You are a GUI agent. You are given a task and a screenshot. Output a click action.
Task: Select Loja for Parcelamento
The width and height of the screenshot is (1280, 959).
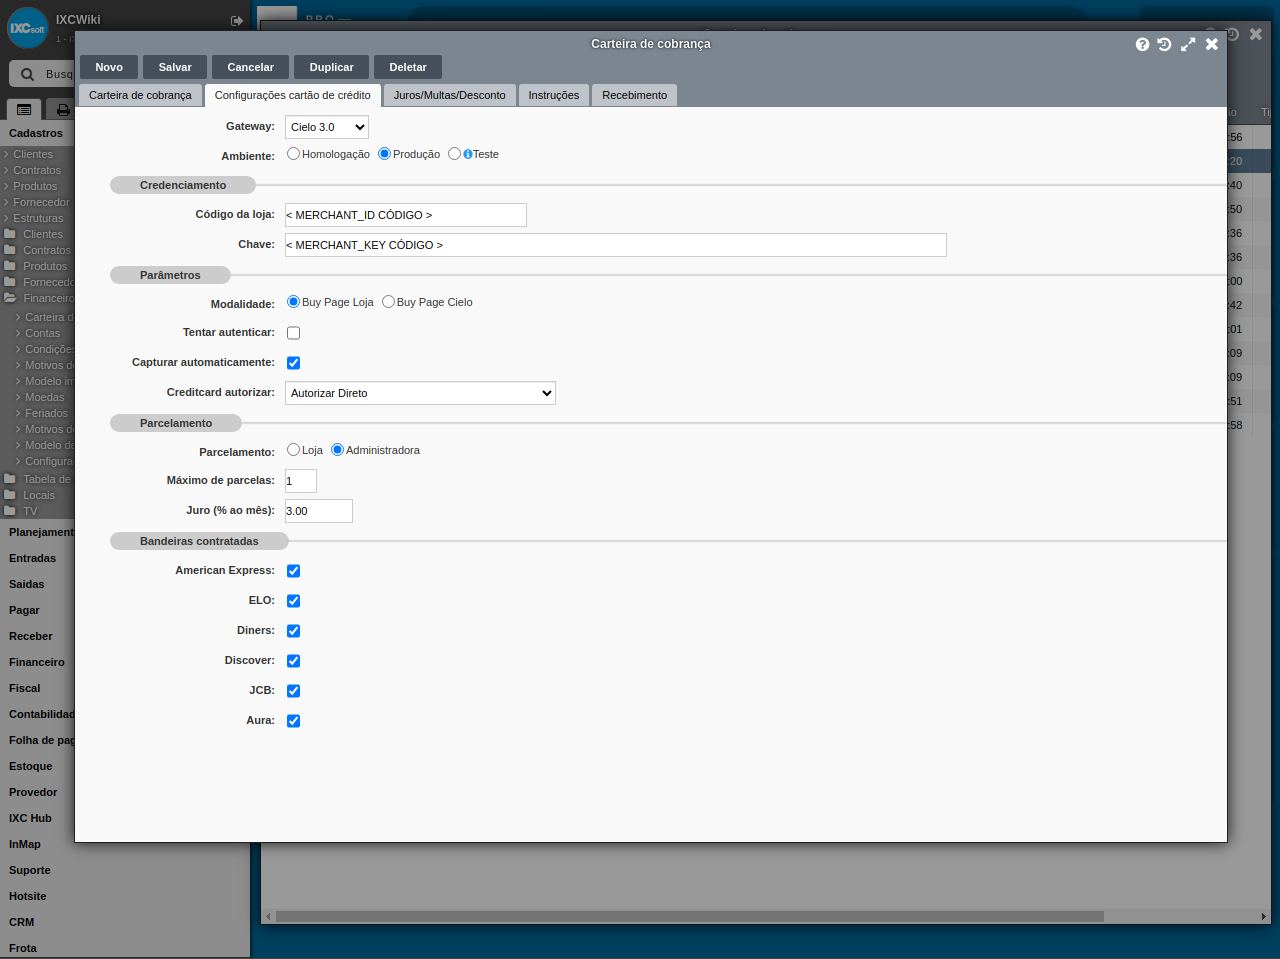pyautogui.click(x=293, y=450)
